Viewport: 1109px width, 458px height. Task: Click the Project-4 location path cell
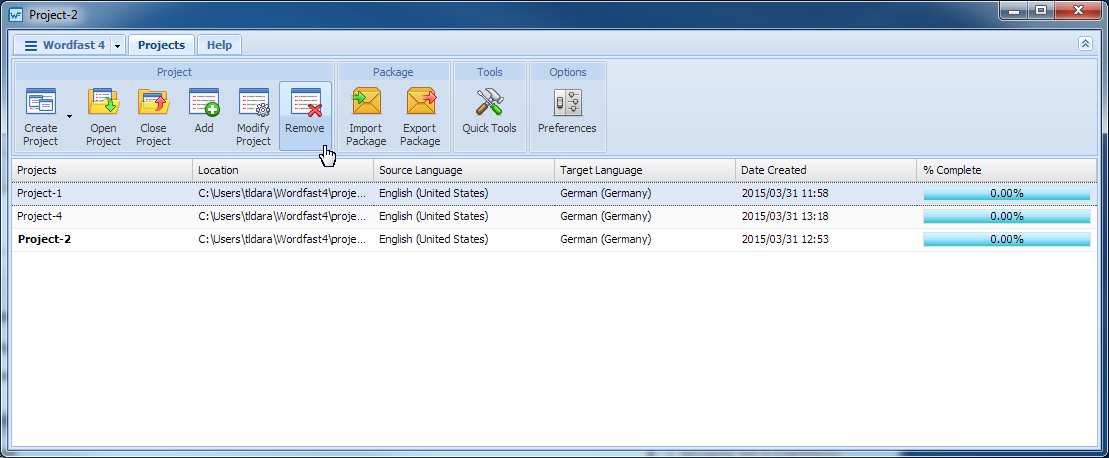point(283,216)
